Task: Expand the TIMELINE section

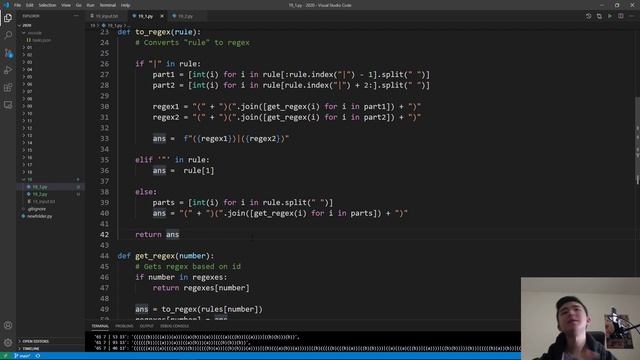Action: point(31,349)
